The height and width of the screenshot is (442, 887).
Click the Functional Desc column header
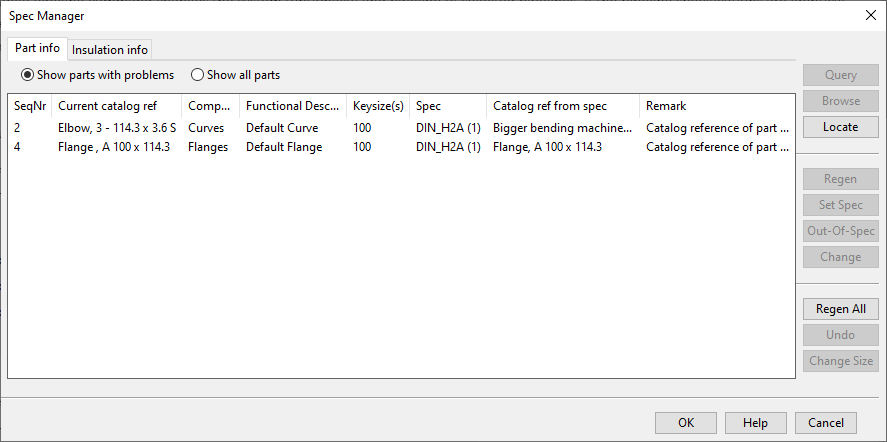(x=292, y=106)
